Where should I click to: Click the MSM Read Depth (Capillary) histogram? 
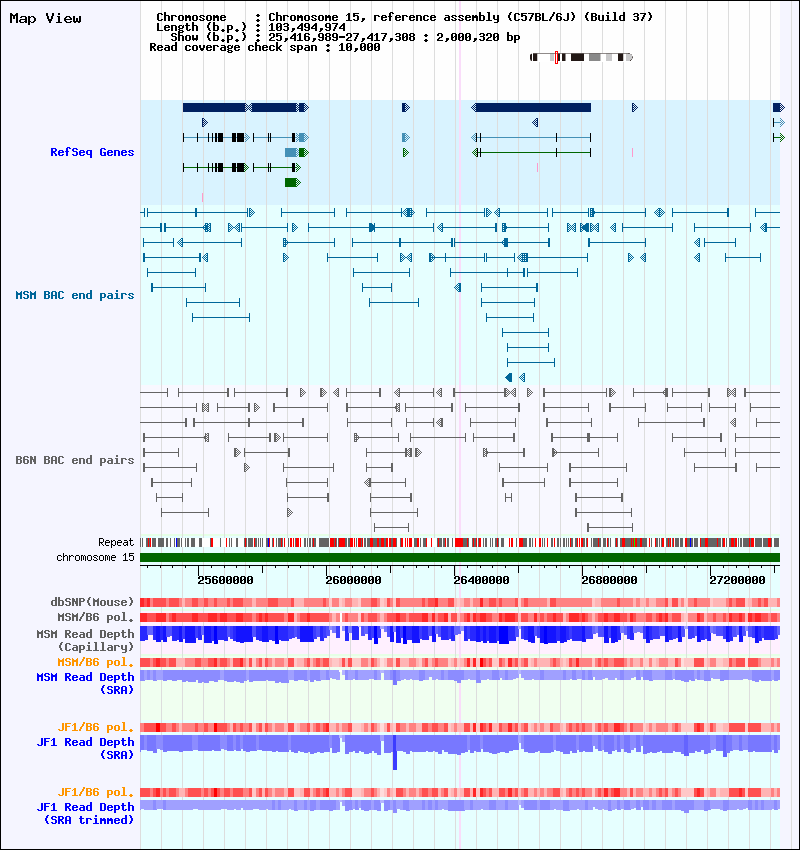pyautogui.click(x=460, y=635)
